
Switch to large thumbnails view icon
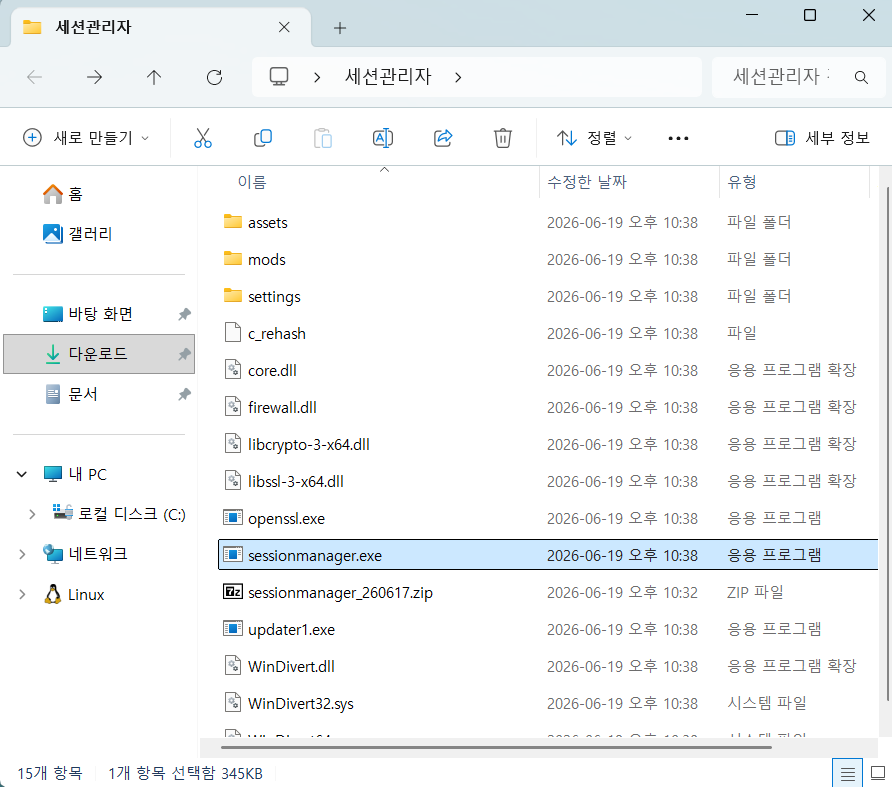[x=878, y=773]
